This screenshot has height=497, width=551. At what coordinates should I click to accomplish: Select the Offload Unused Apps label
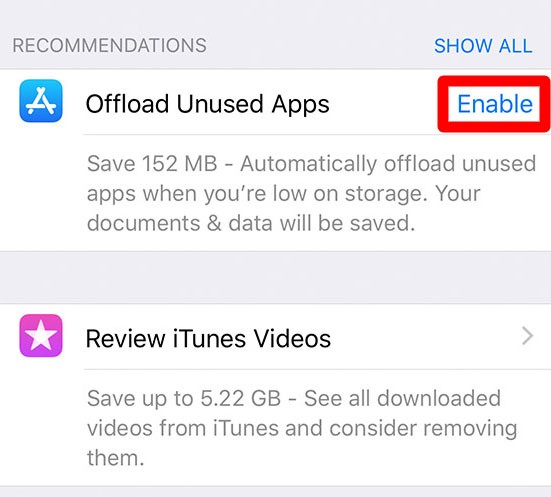207,104
